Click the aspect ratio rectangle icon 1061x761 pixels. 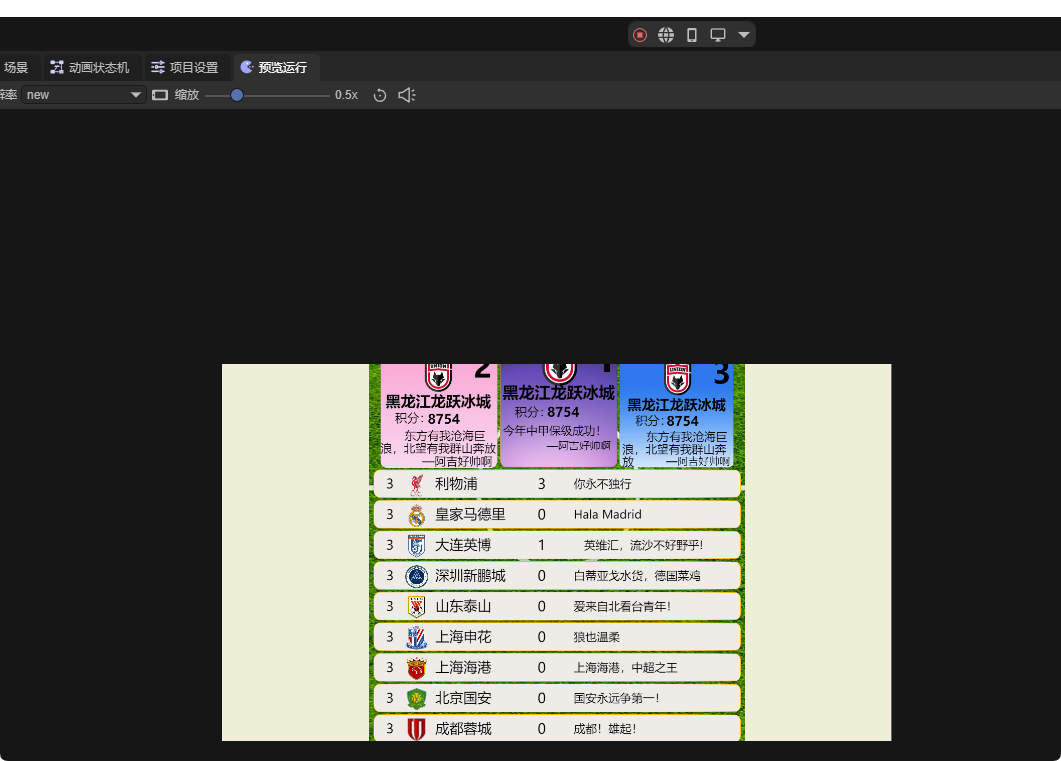tap(160, 95)
